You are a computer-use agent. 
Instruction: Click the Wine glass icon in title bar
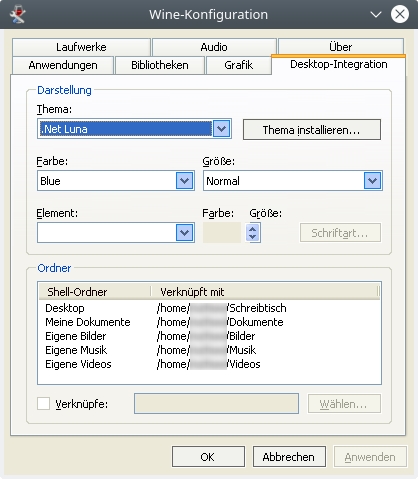tap(18, 14)
